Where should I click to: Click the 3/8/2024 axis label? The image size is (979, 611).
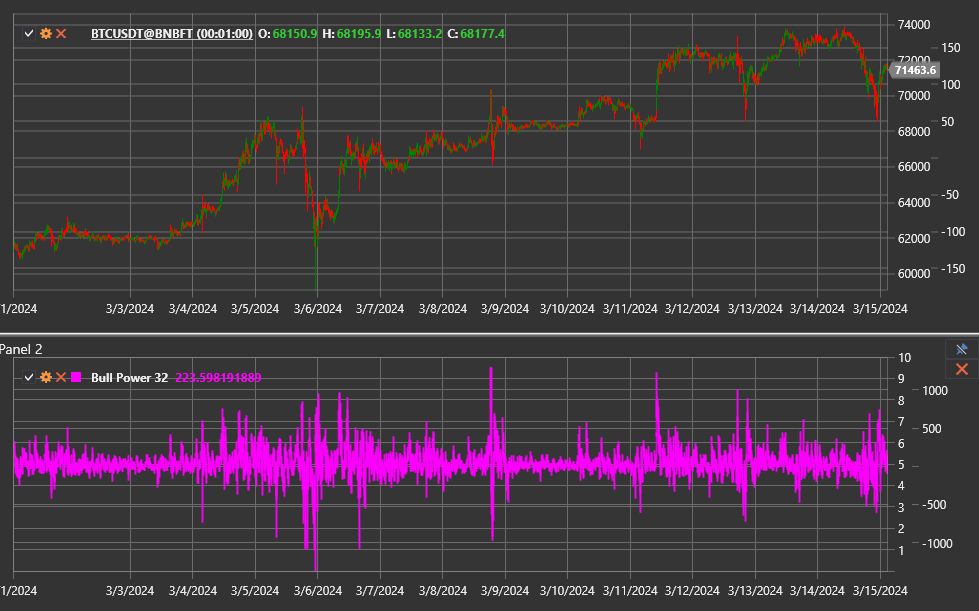(443, 309)
